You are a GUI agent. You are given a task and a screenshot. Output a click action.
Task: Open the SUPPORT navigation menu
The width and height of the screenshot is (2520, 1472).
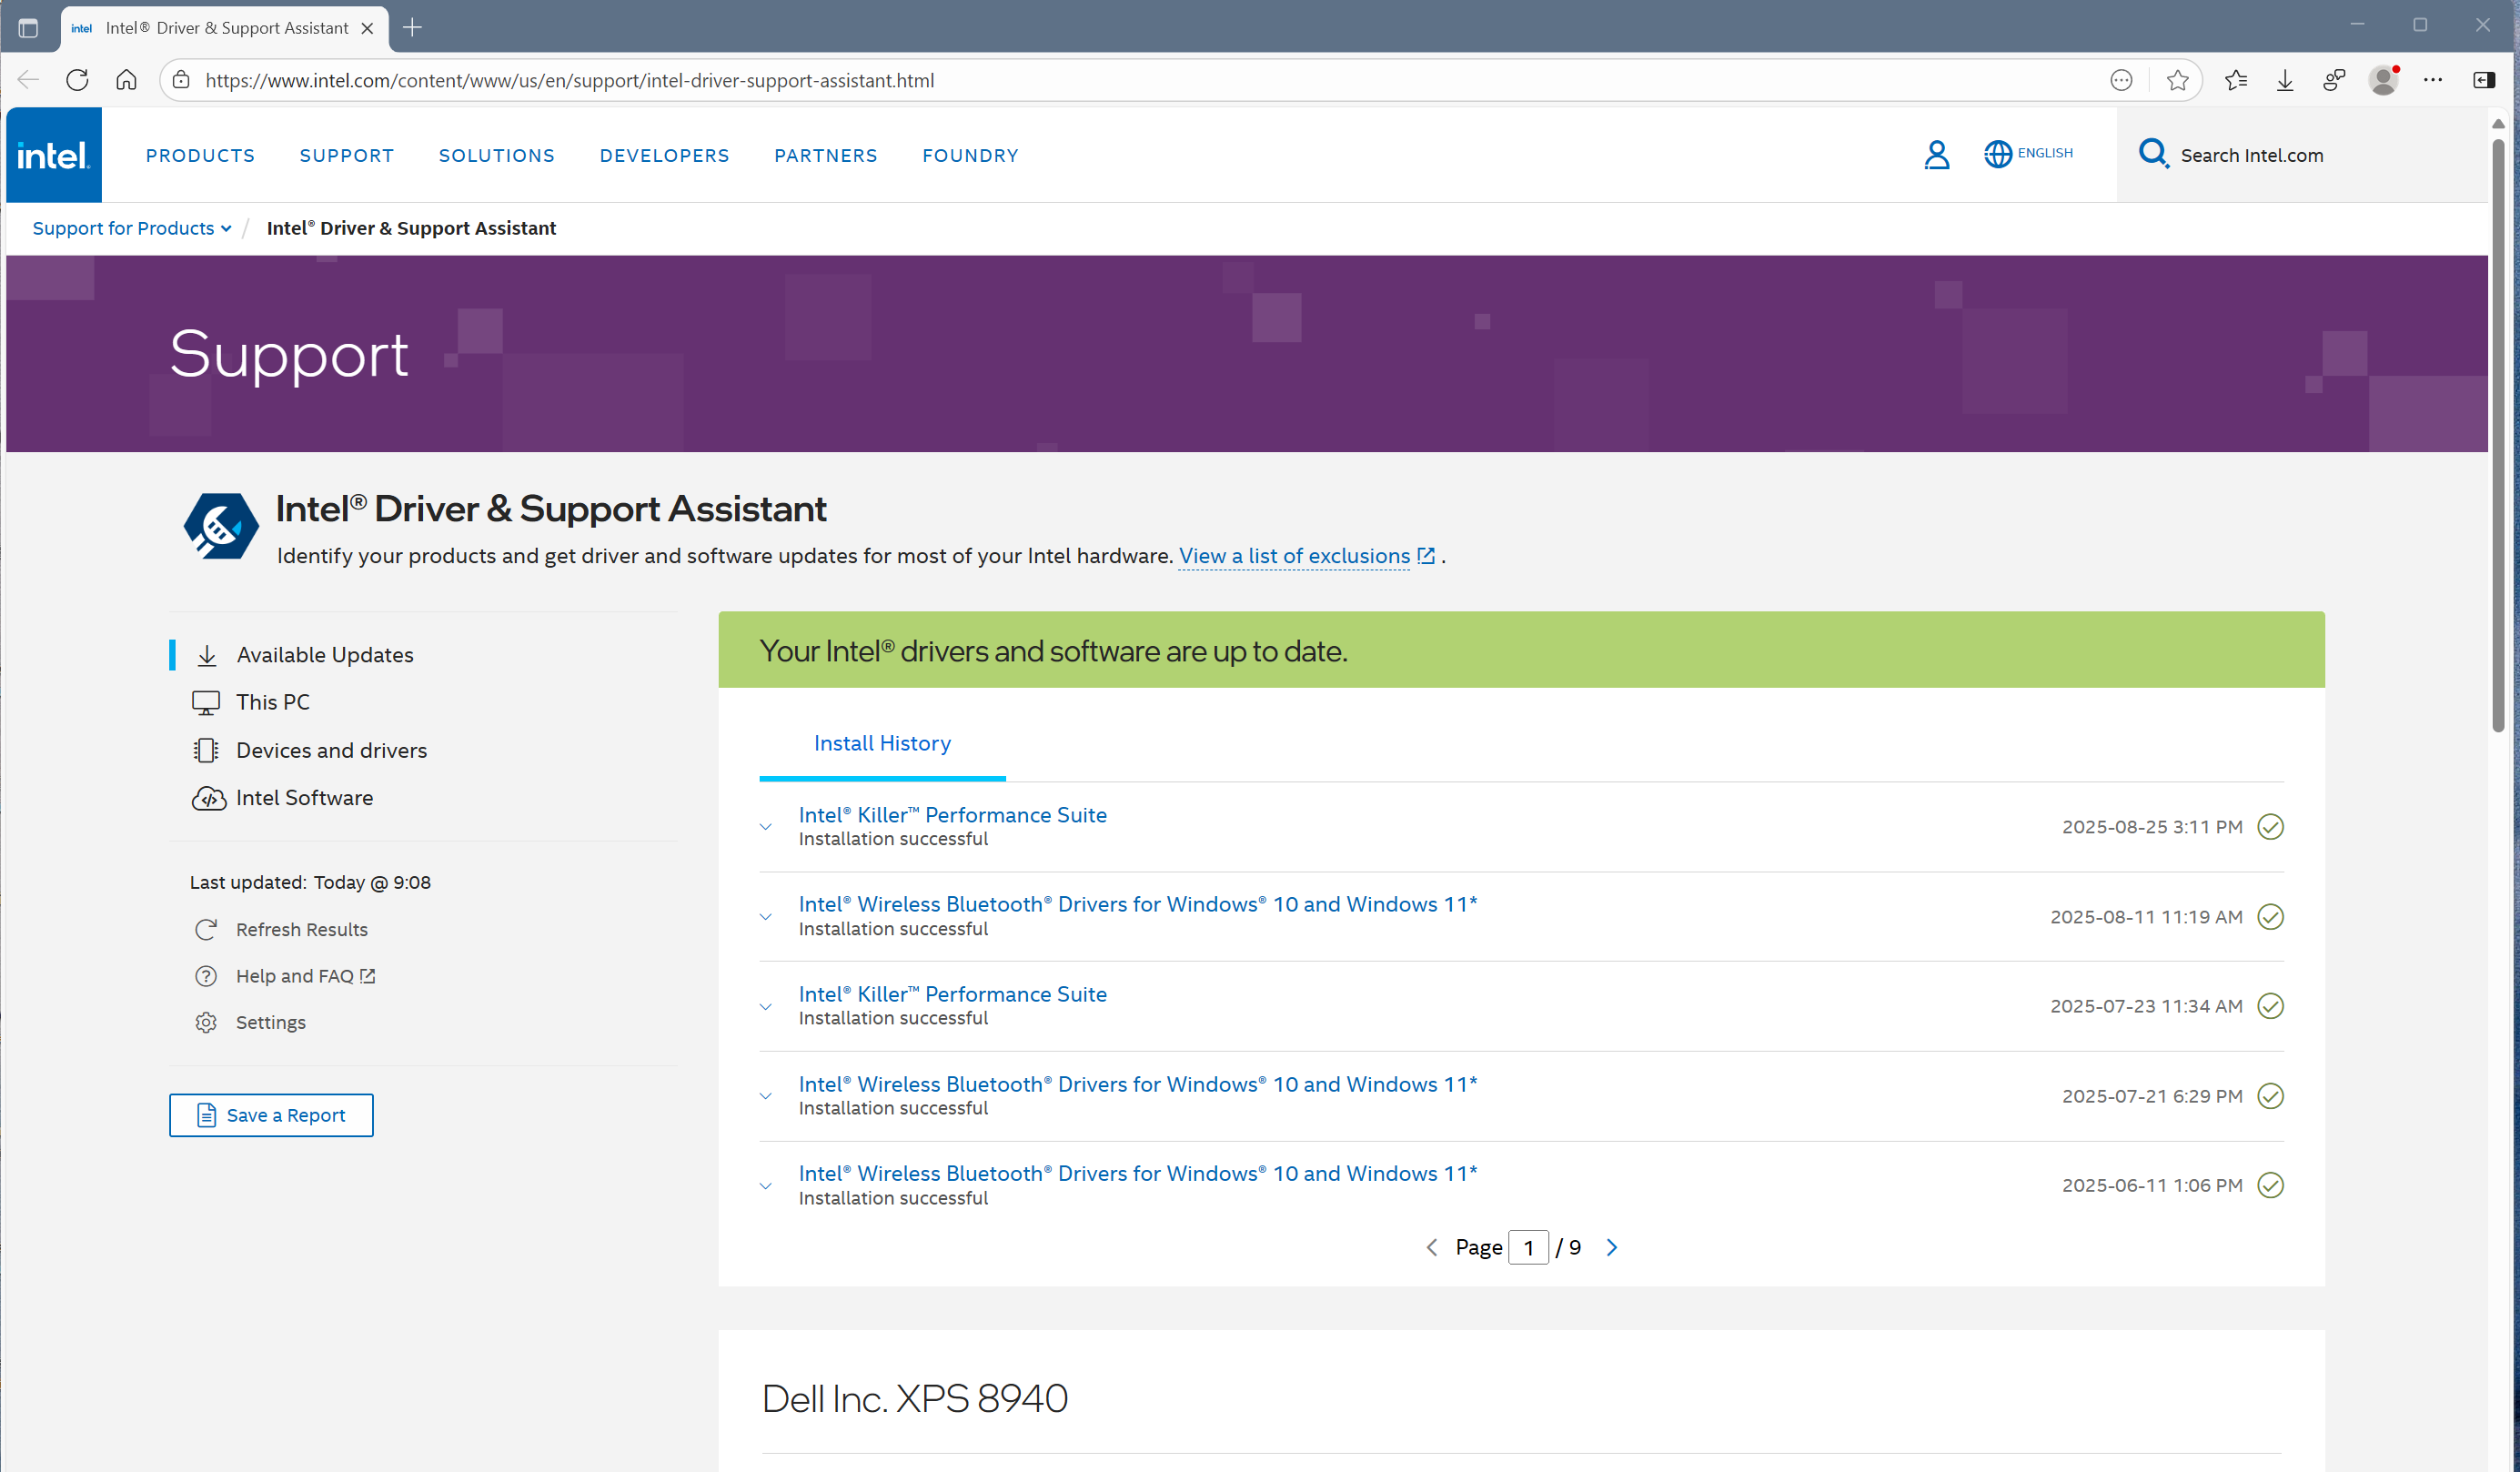point(346,155)
